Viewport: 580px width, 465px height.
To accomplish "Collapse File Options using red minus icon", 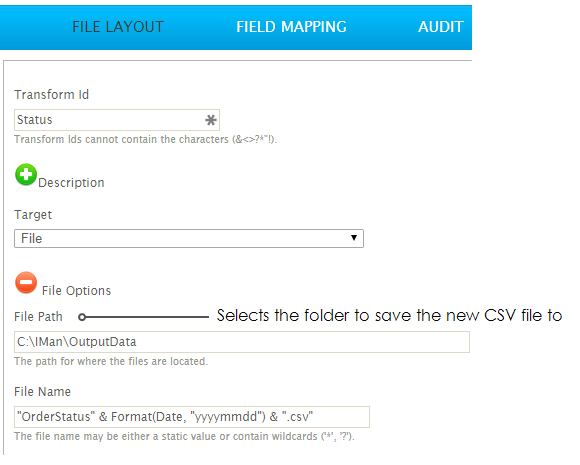I will pyautogui.click(x=26, y=283).
